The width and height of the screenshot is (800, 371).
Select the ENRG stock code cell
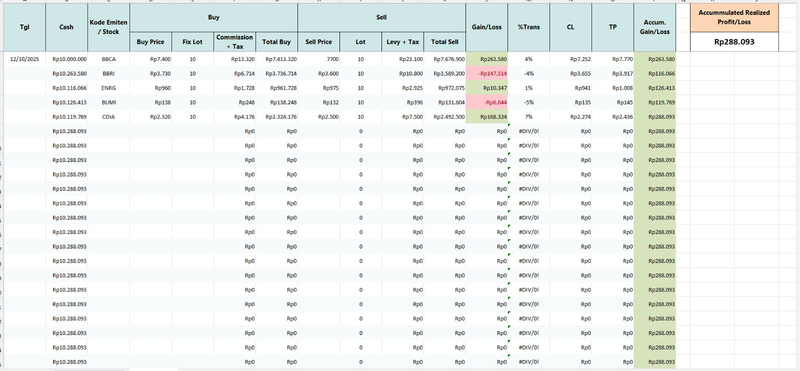(x=108, y=88)
